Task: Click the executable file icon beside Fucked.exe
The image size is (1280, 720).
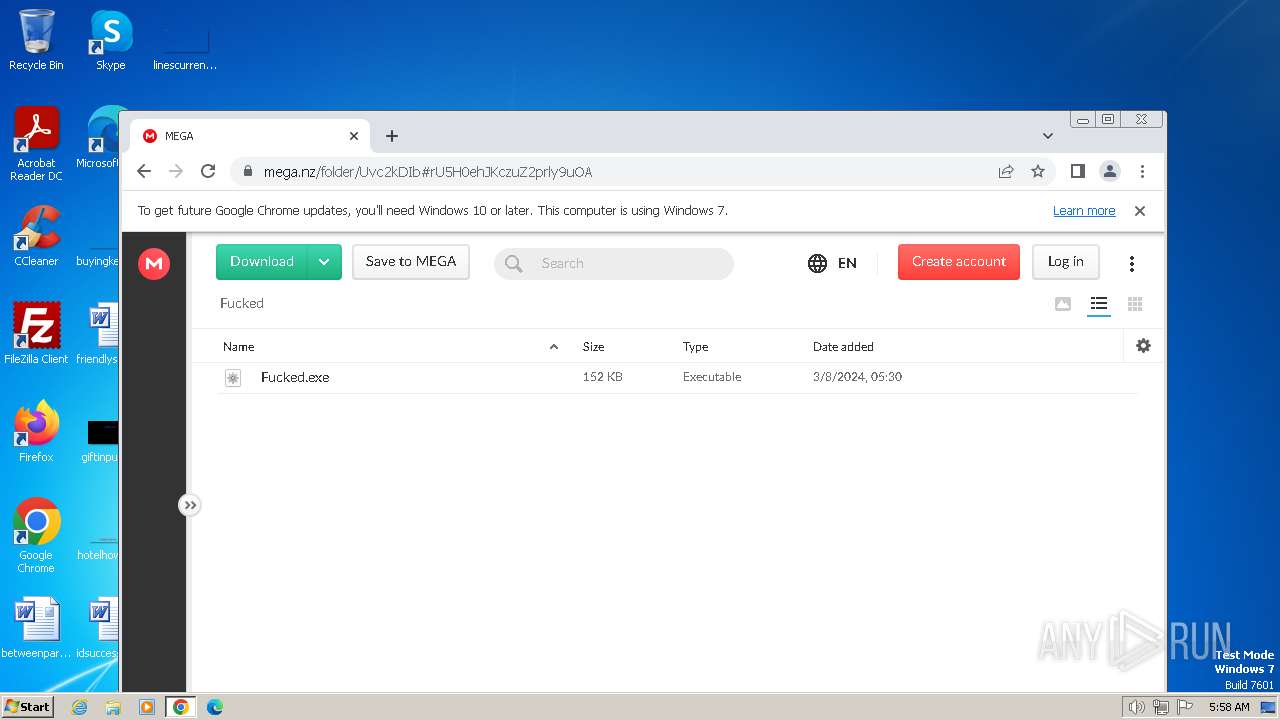Action: tap(233, 378)
